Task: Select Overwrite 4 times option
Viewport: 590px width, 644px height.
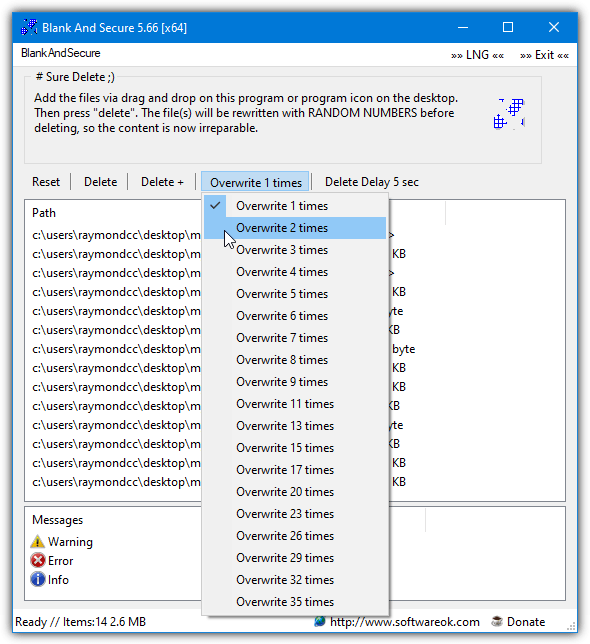Action: [x=295, y=272]
